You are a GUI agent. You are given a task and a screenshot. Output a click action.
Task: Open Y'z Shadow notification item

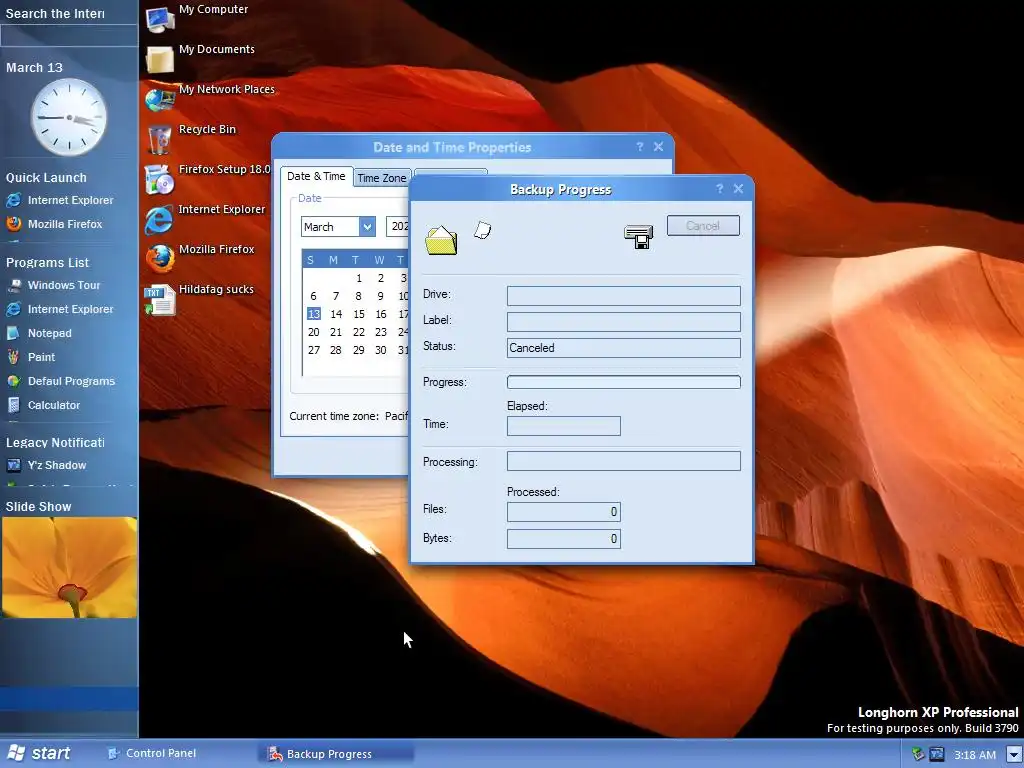pos(46,466)
